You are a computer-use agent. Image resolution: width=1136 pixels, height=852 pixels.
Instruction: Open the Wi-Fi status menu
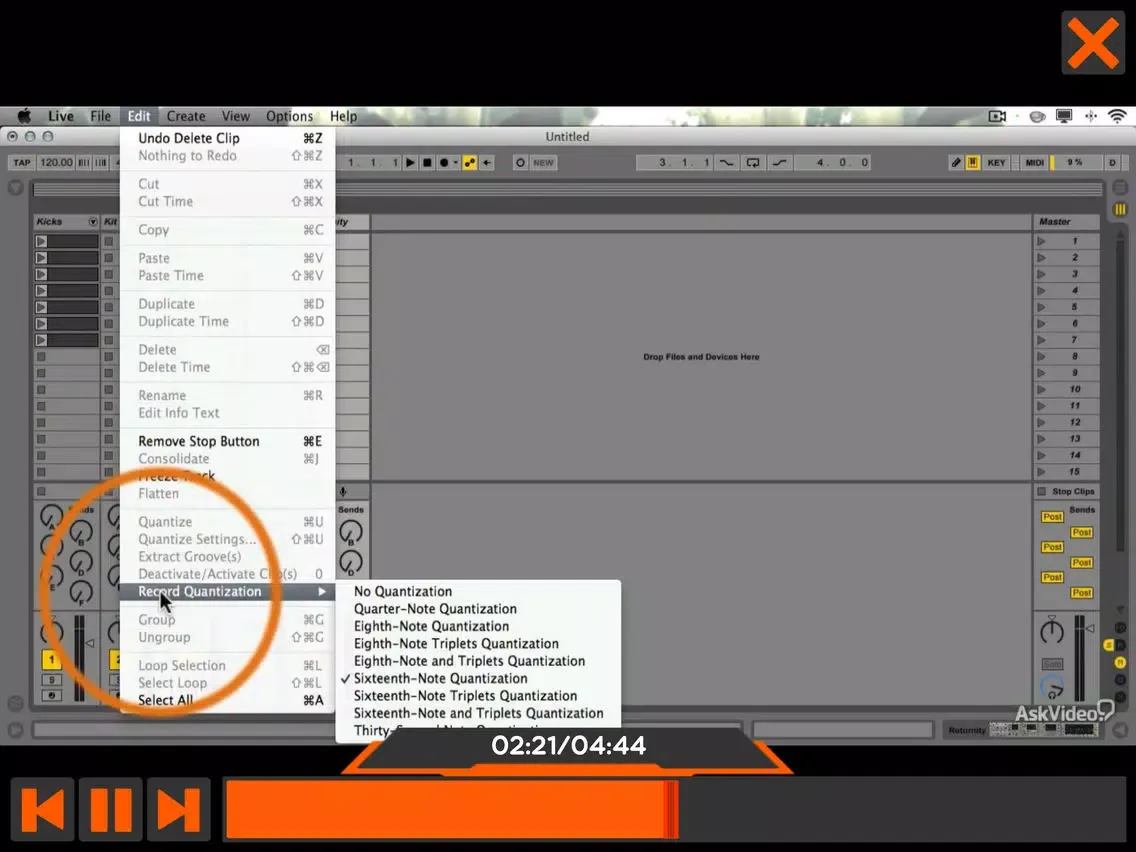coord(1117,116)
